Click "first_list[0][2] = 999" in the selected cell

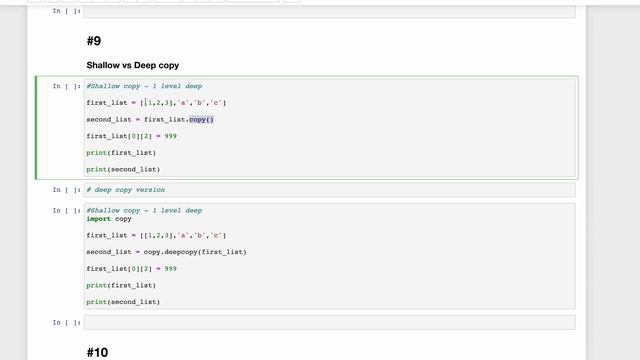click(x=131, y=136)
